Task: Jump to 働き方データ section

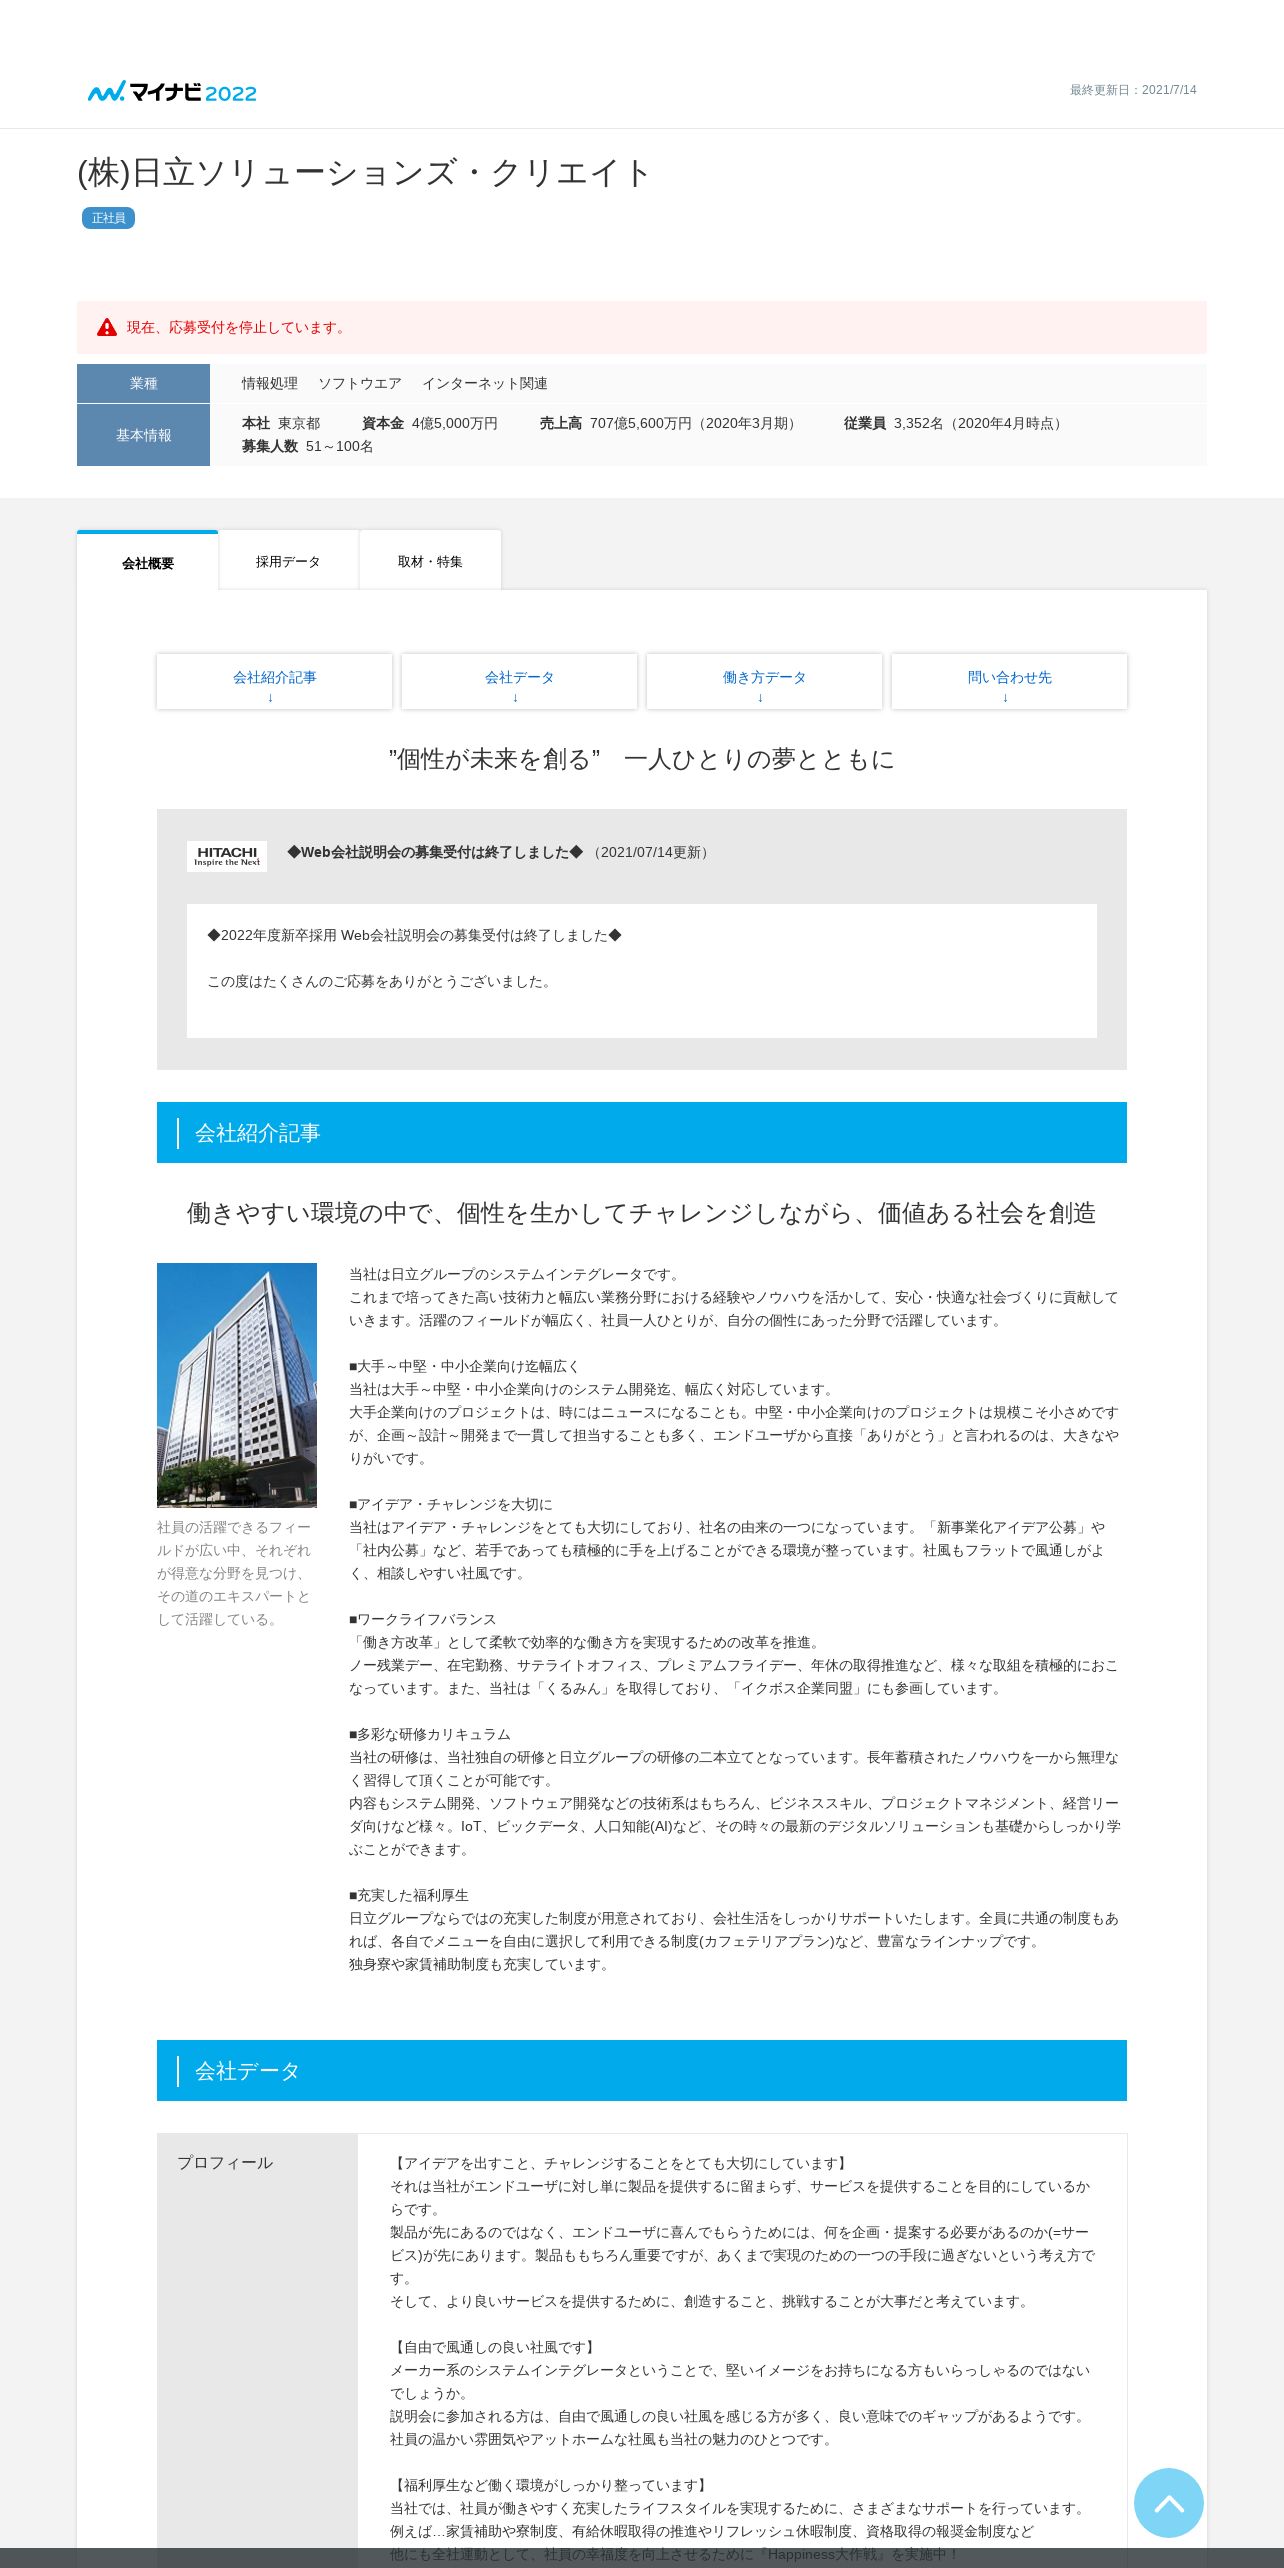Action: point(764,682)
